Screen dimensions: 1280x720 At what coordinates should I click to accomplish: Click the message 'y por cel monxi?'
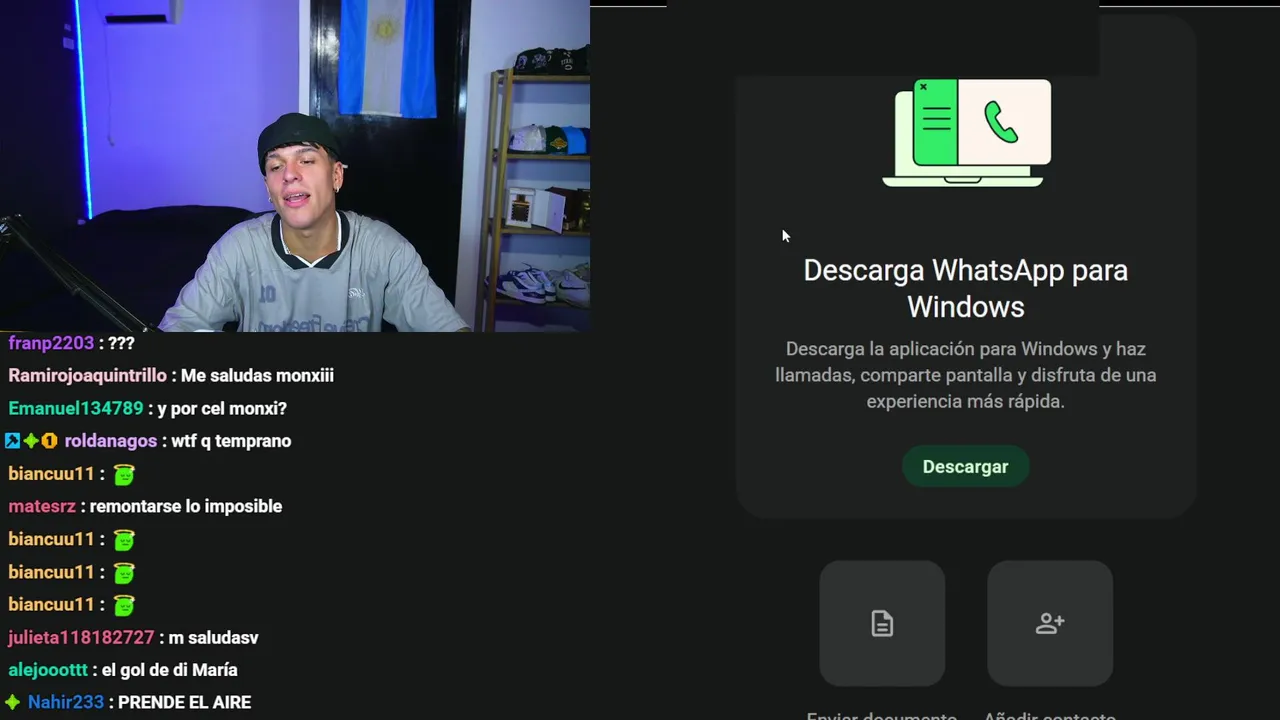coord(222,409)
